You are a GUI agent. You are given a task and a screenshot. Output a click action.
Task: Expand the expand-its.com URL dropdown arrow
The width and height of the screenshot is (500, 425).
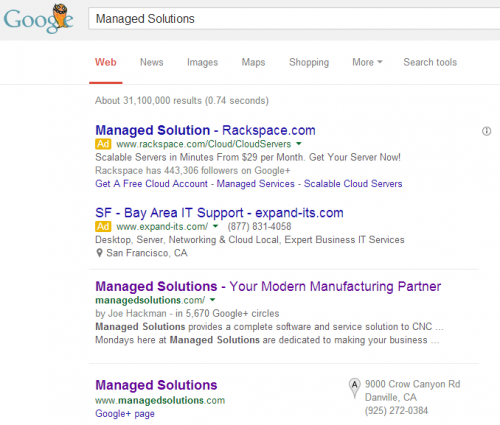click(x=215, y=226)
